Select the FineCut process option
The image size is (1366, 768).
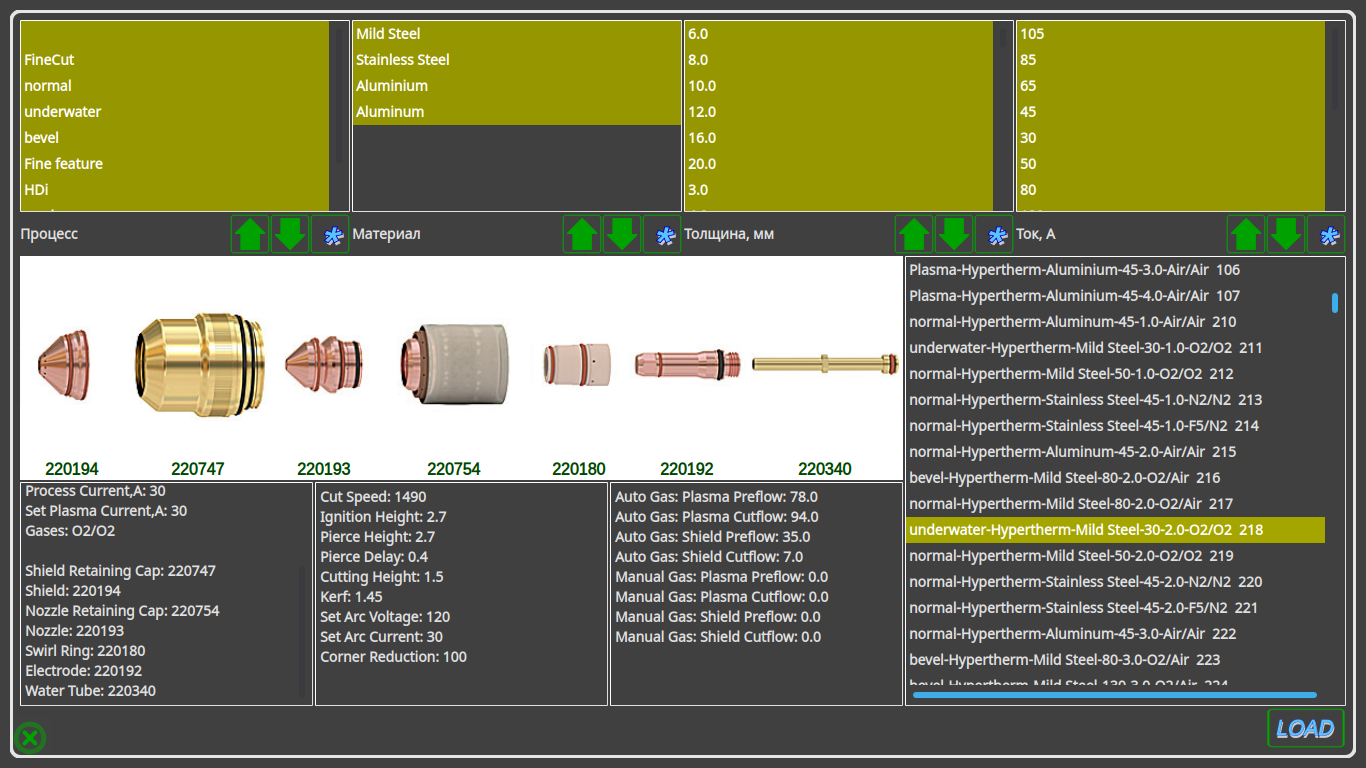[x=50, y=60]
